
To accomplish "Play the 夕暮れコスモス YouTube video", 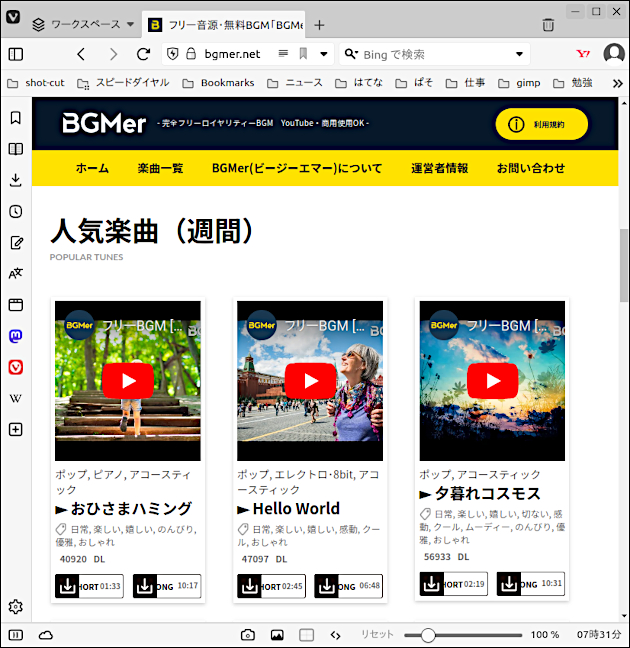I will [x=492, y=381].
